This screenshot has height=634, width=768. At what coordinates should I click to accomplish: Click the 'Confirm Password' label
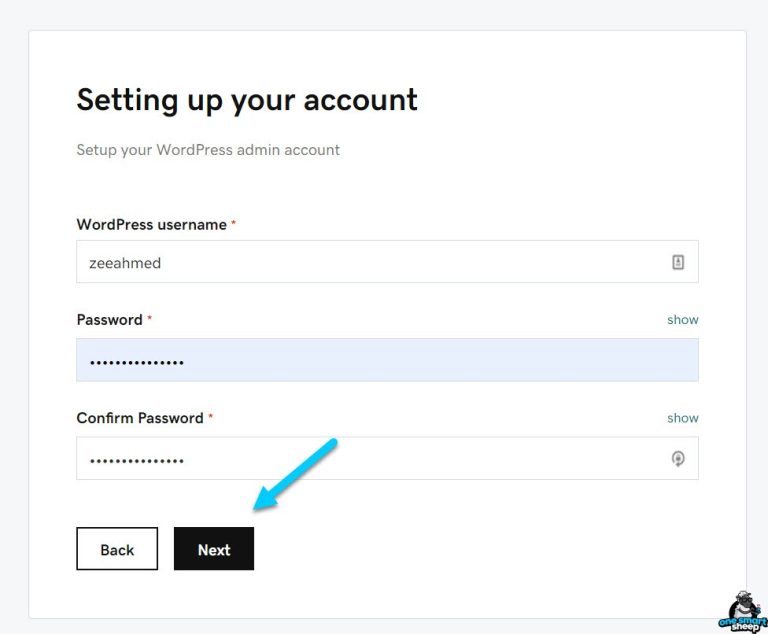tap(140, 418)
